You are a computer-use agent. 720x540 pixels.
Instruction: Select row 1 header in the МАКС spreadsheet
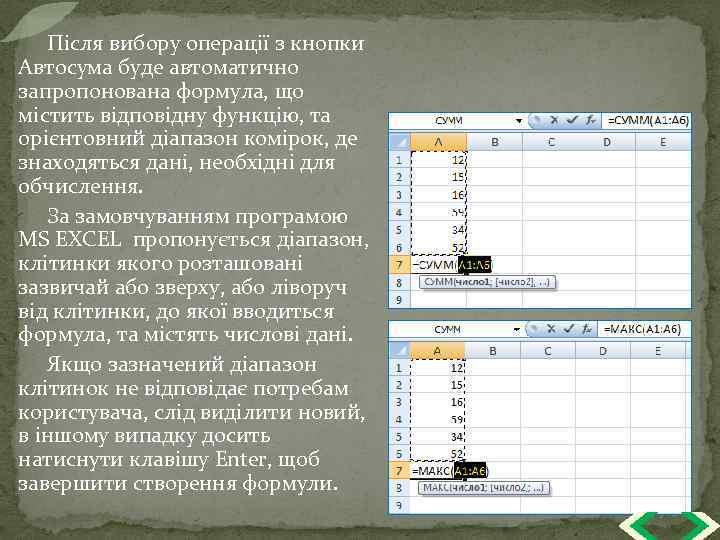(x=399, y=367)
